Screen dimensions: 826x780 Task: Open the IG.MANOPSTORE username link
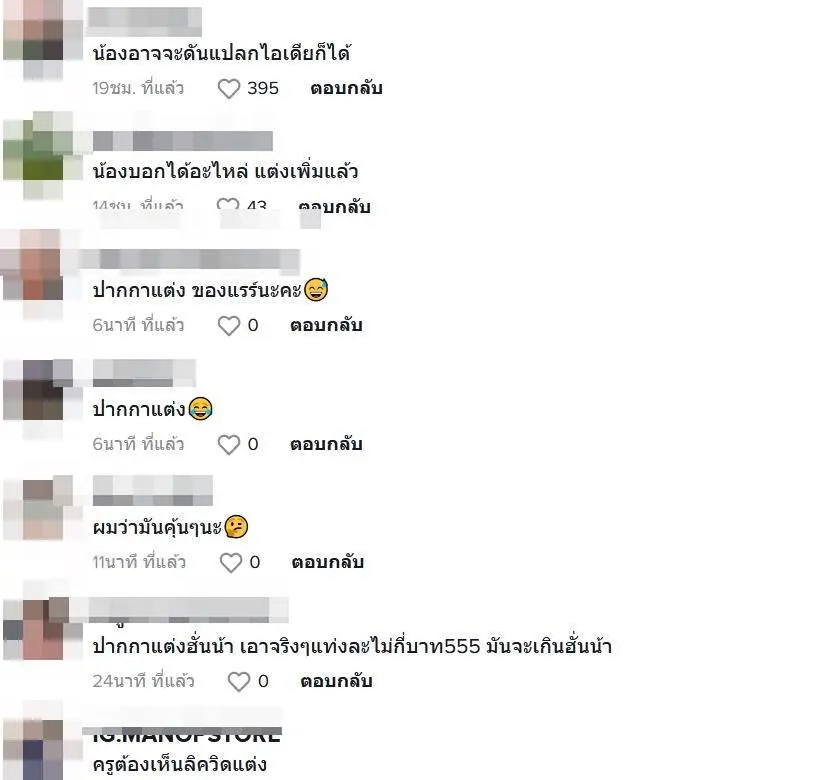point(186,735)
